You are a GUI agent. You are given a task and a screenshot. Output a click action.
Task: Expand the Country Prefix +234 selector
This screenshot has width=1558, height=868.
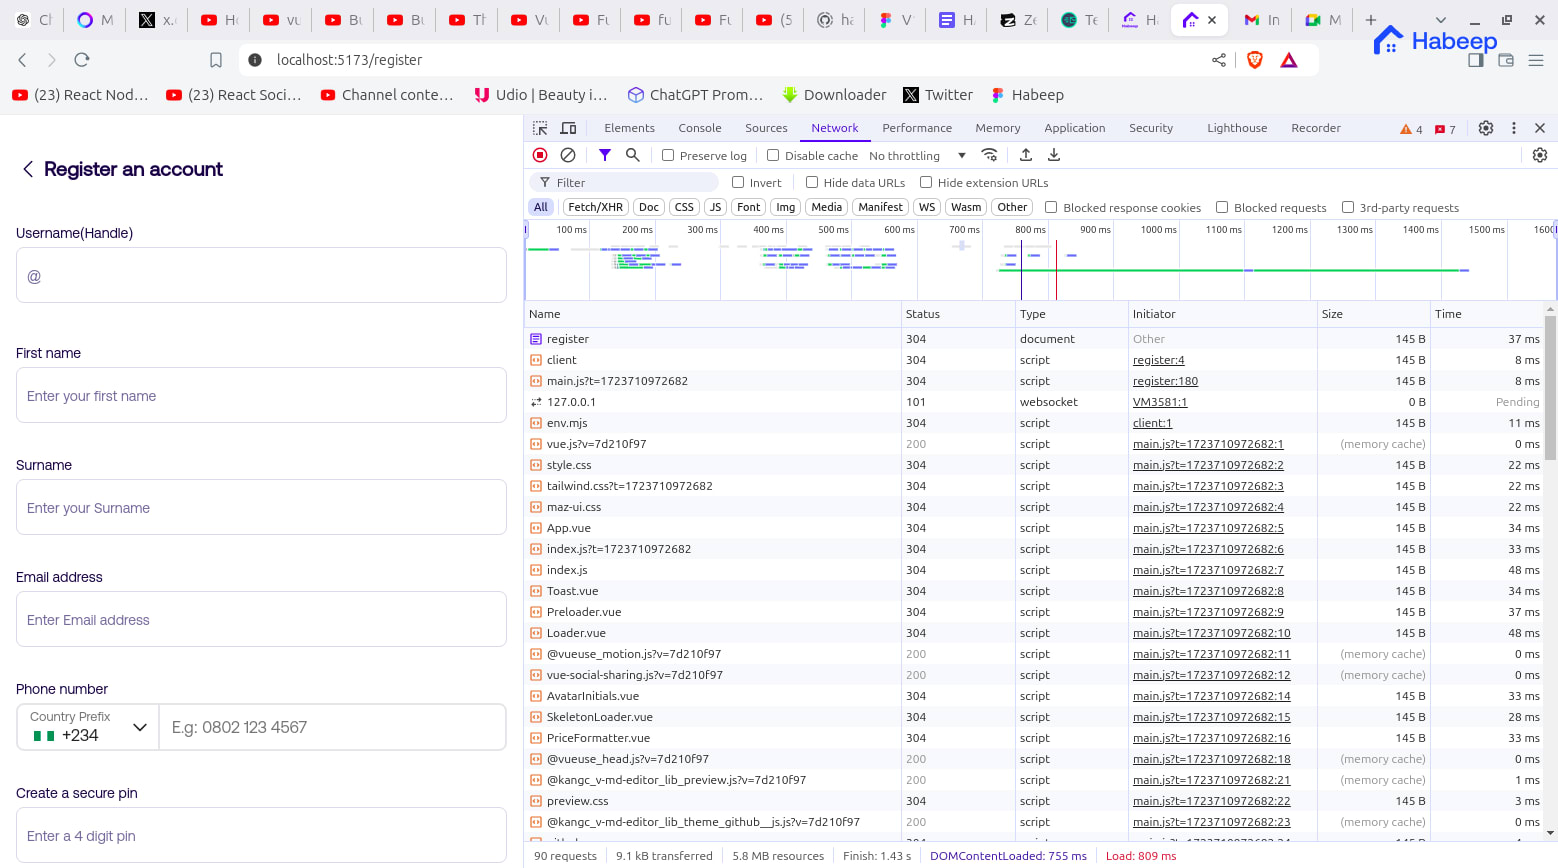coord(88,727)
